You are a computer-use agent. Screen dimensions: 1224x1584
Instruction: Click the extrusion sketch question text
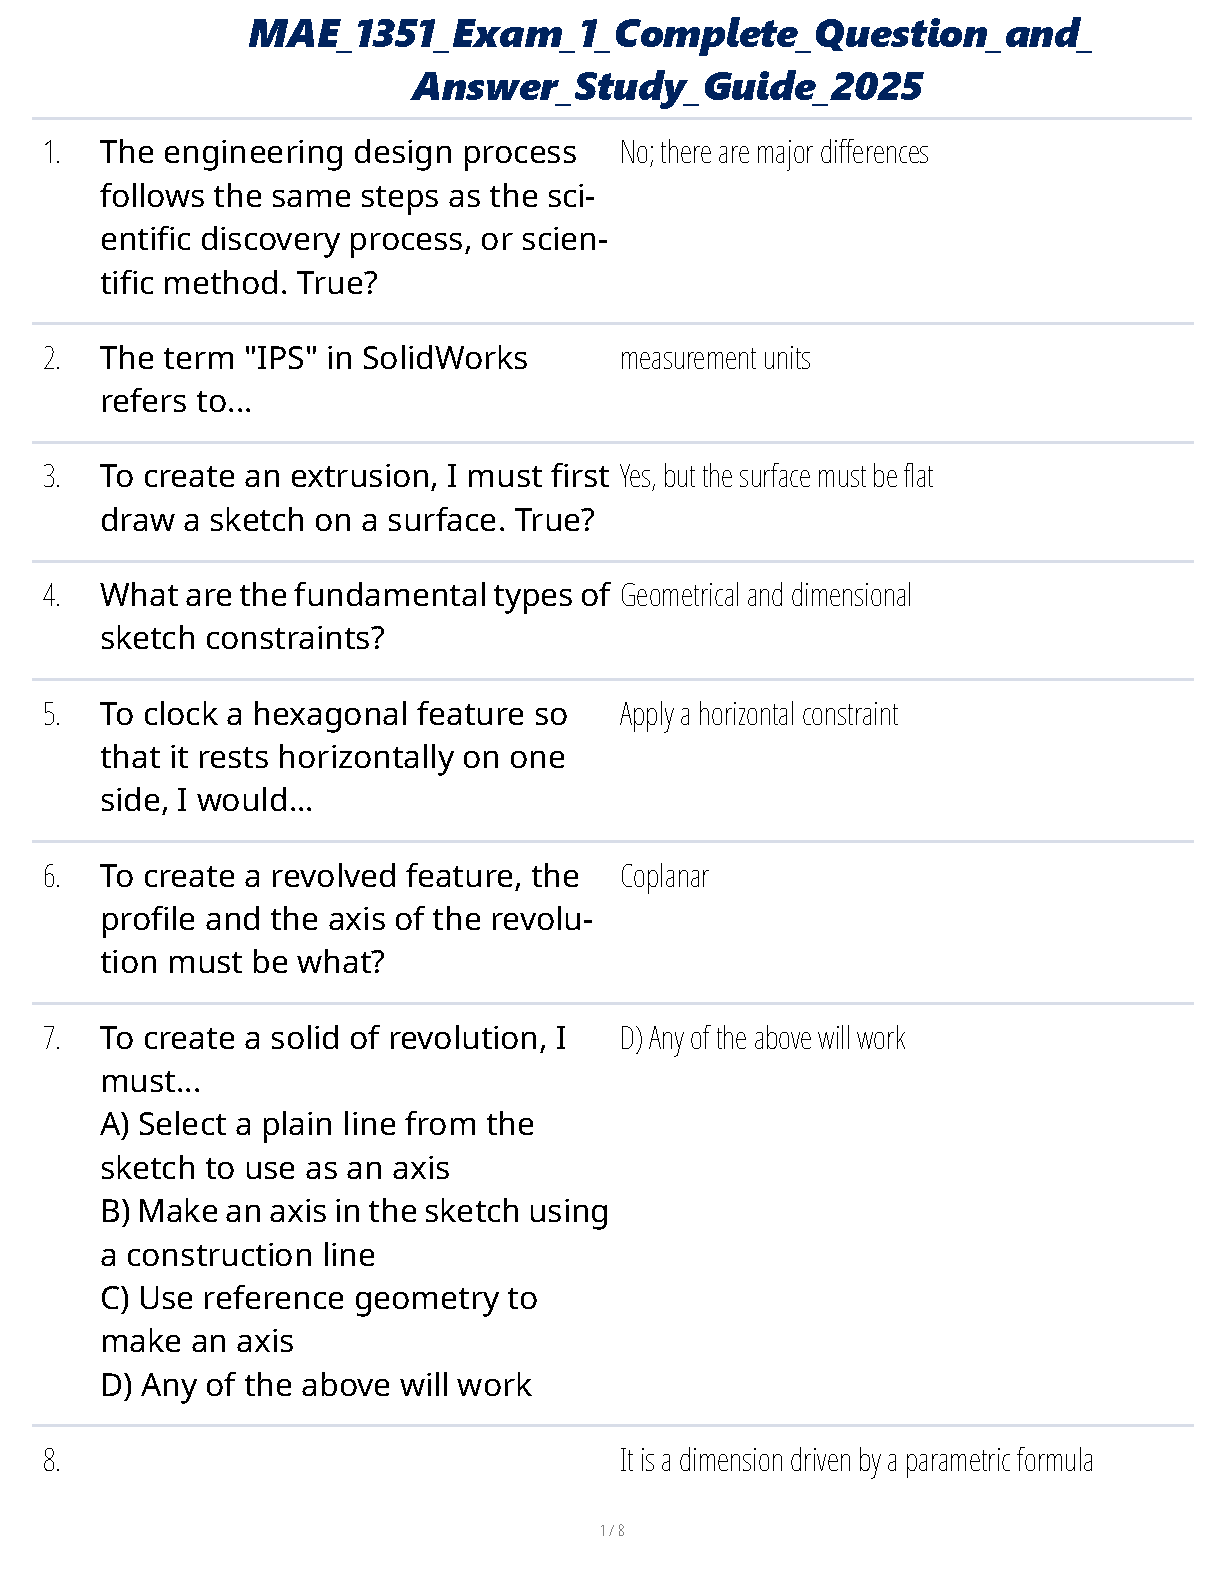click(x=353, y=497)
